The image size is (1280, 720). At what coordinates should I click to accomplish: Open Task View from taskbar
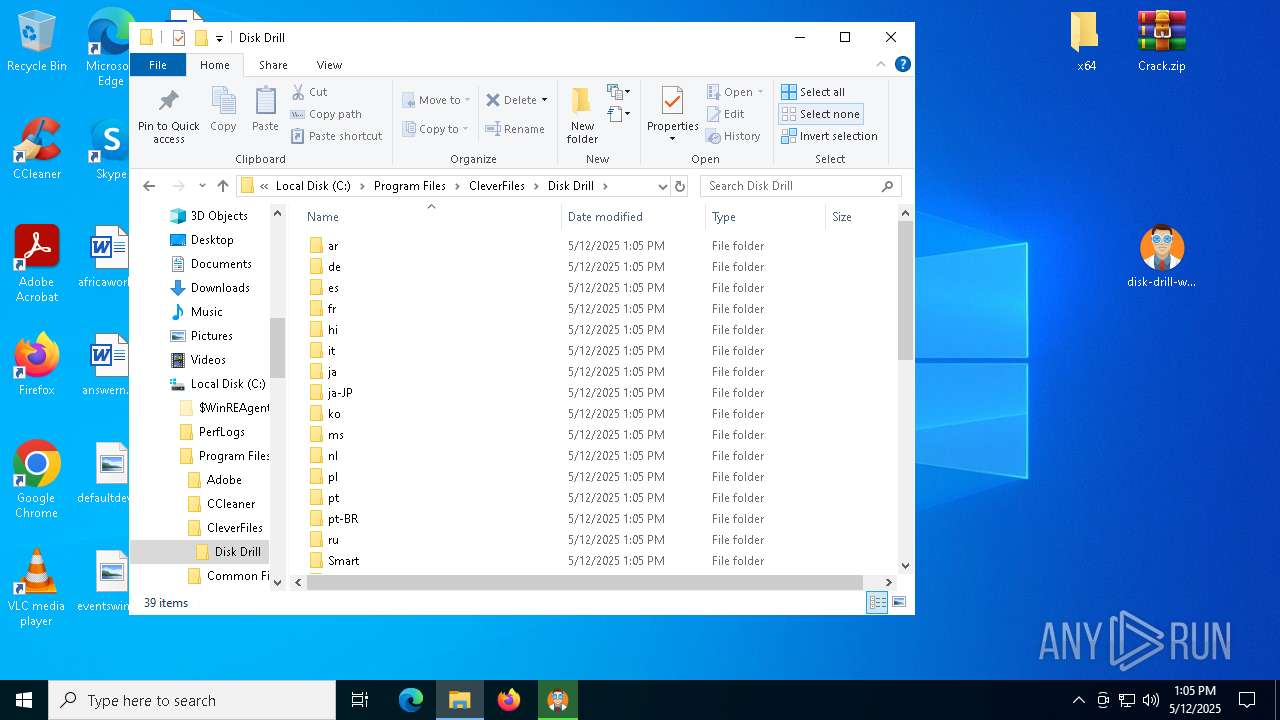360,700
